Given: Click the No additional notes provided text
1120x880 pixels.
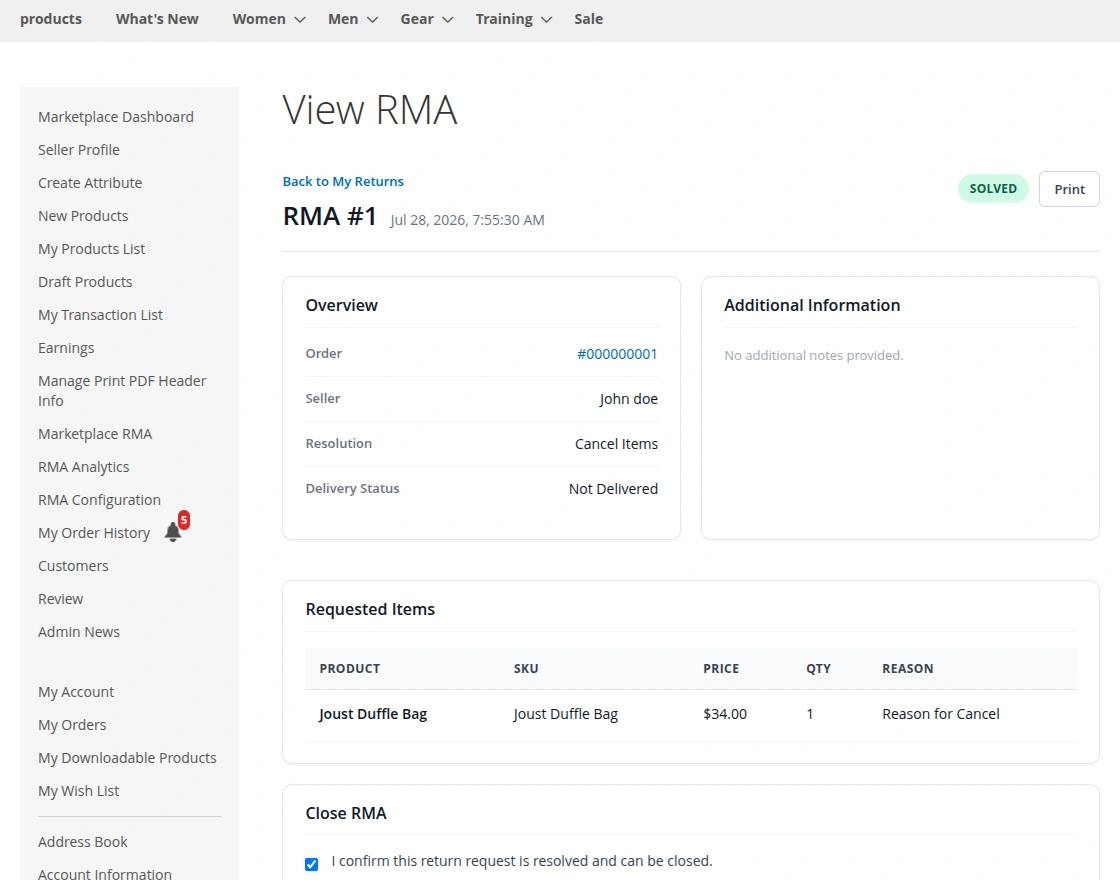Looking at the screenshot, I should [x=814, y=356].
